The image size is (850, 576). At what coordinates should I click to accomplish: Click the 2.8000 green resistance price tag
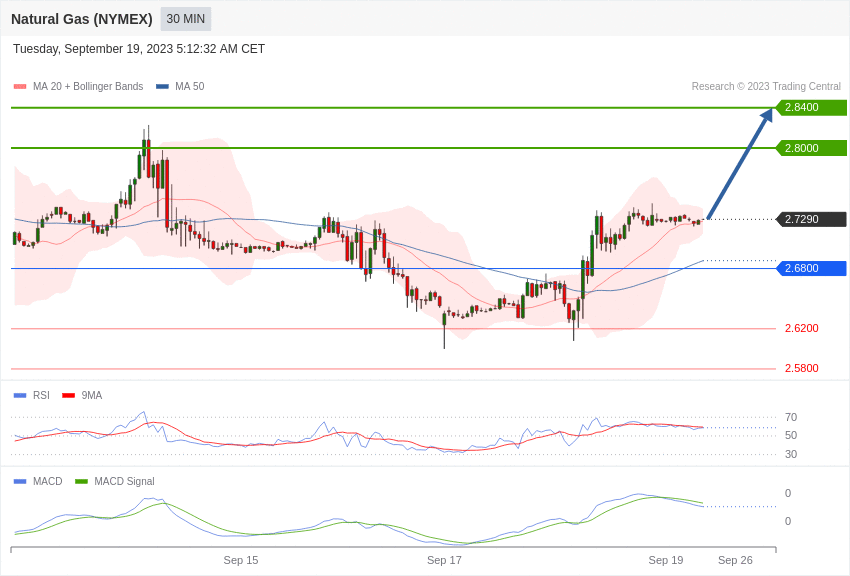click(811, 148)
